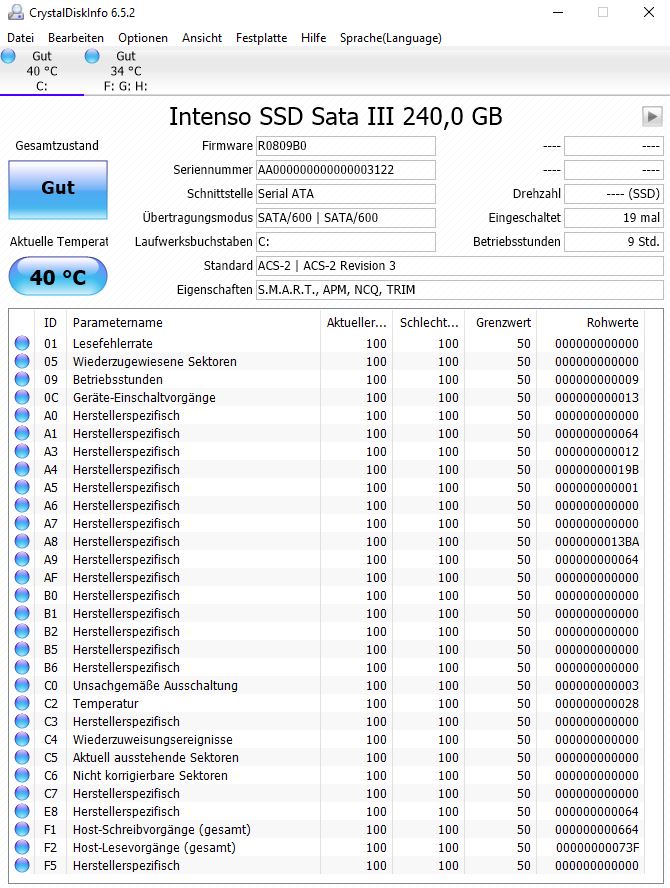Screen dimensions: 670x888
Task: Select the Geräte-Einschaltvorgänge row text
Action: point(144,398)
